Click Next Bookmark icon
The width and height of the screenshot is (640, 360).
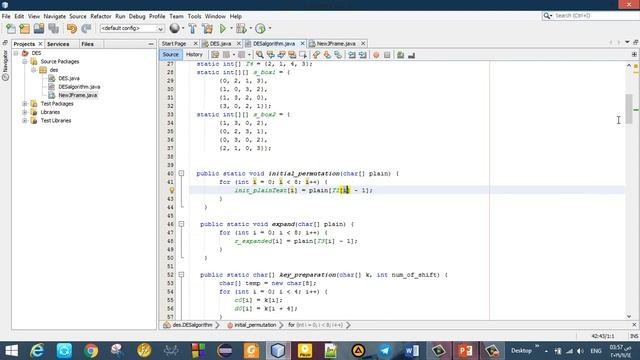[x=327, y=55]
